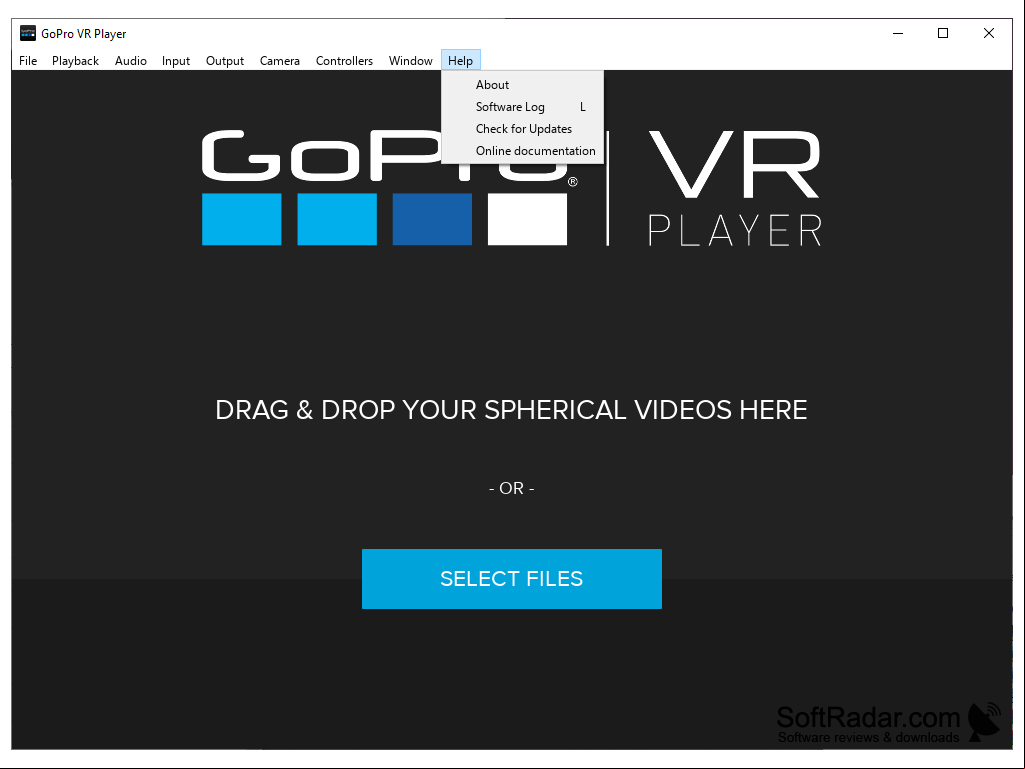Open the Audio menu
Viewport: 1025px width, 769px height.
coord(131,61)
